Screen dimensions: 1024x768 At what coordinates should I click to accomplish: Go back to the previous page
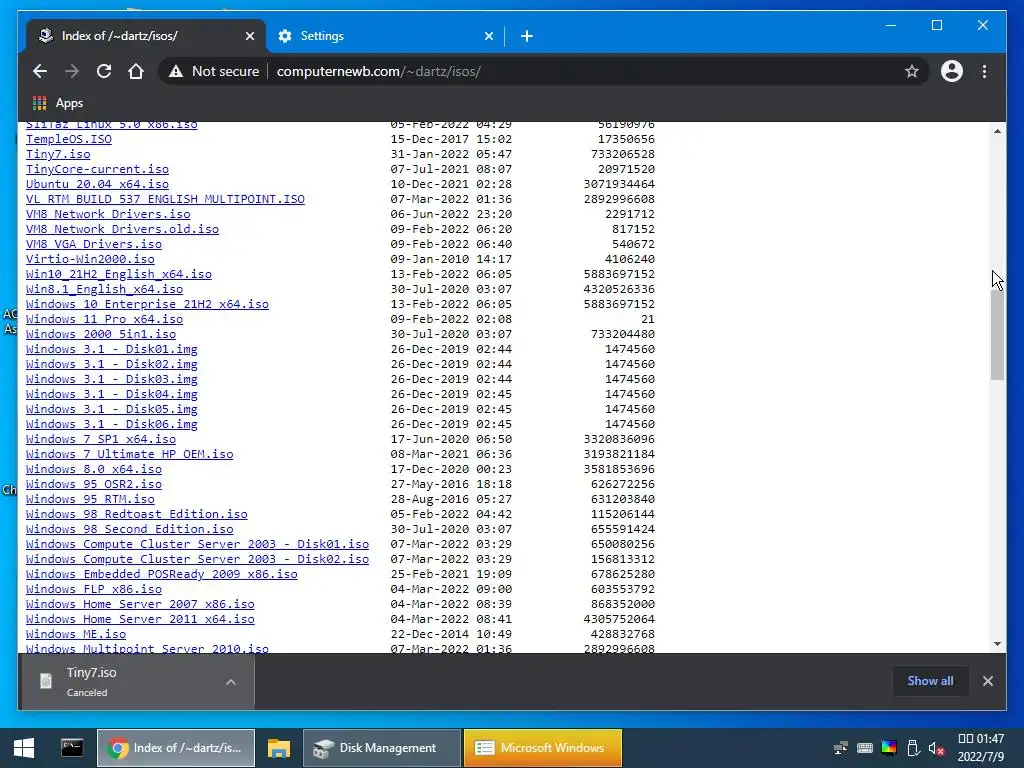tap(40, 71)
